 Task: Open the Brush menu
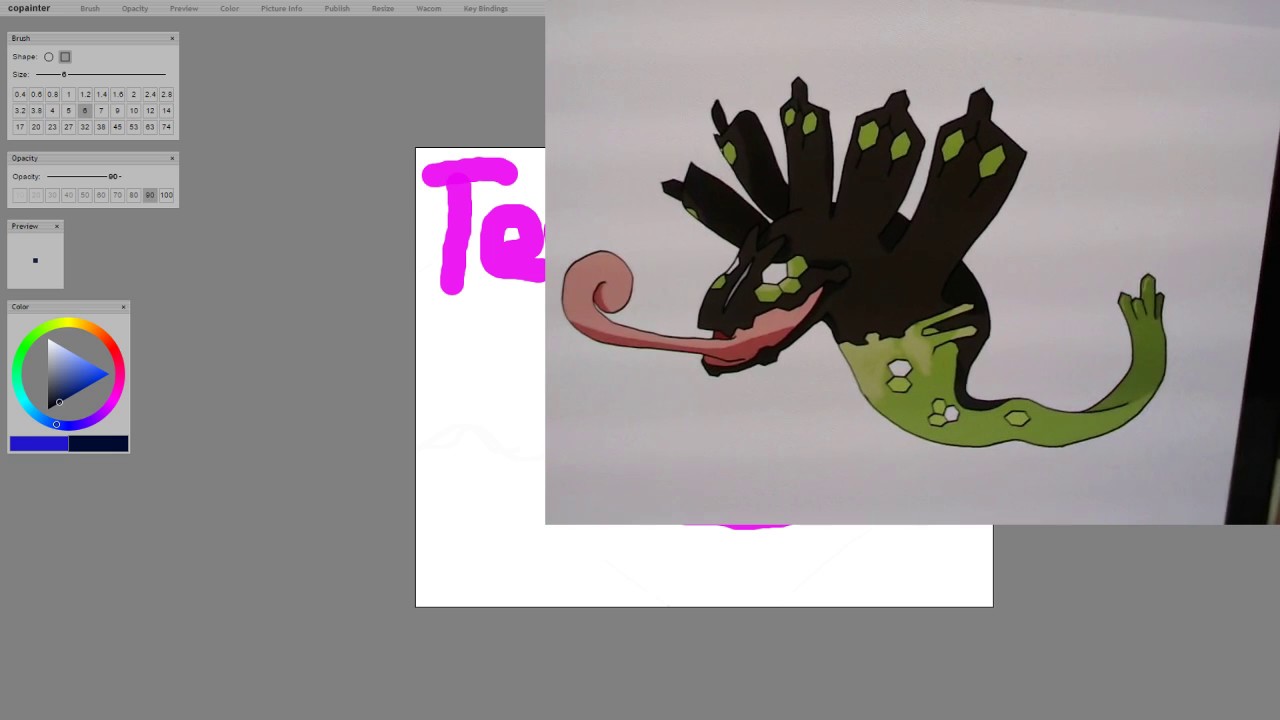90,8
